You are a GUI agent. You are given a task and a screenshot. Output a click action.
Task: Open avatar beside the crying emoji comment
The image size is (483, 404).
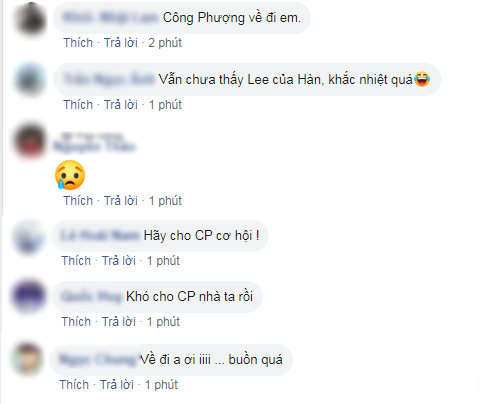[30, 141]
